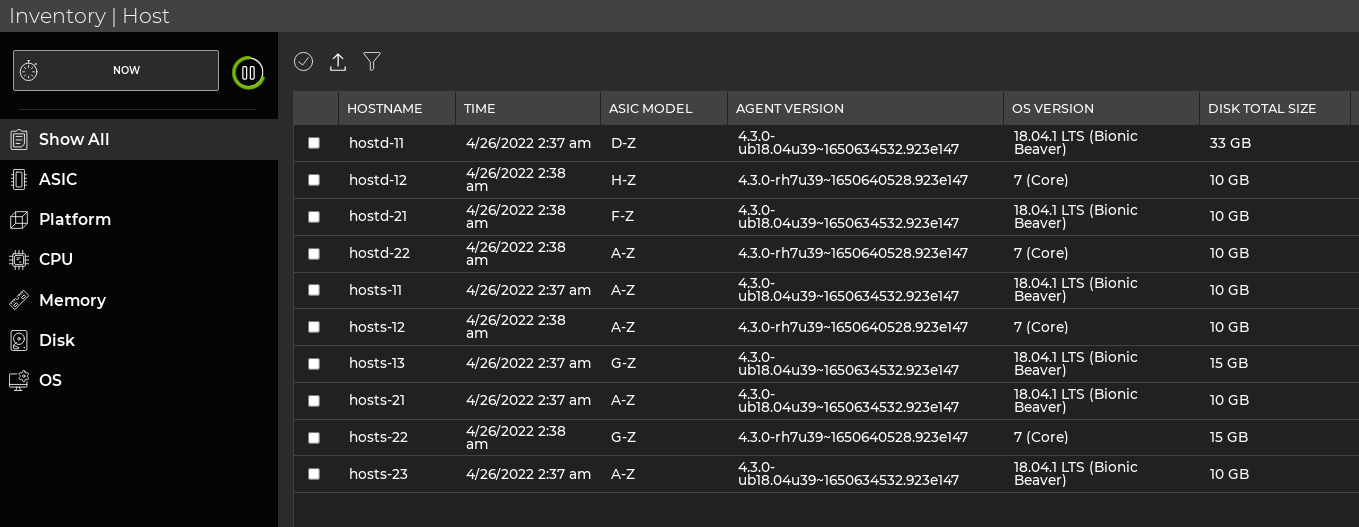This screenshot has width=1359, height=527.
Task: Click the stopwatch icon in the time selector
Action: pos(30,71)
